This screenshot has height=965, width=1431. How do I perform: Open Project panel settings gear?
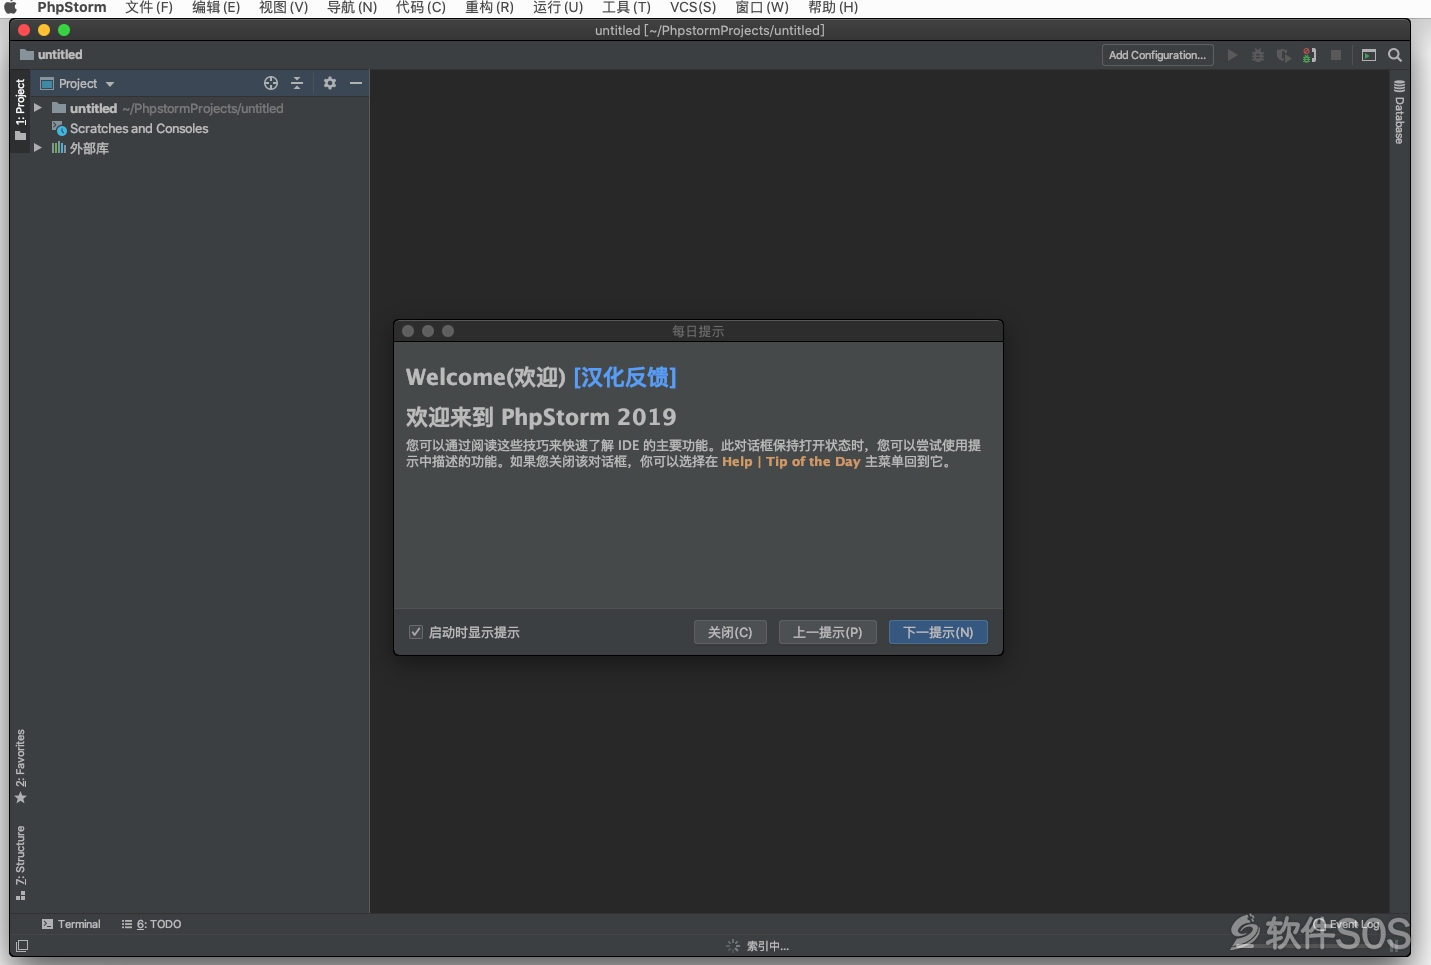[330, 83]
